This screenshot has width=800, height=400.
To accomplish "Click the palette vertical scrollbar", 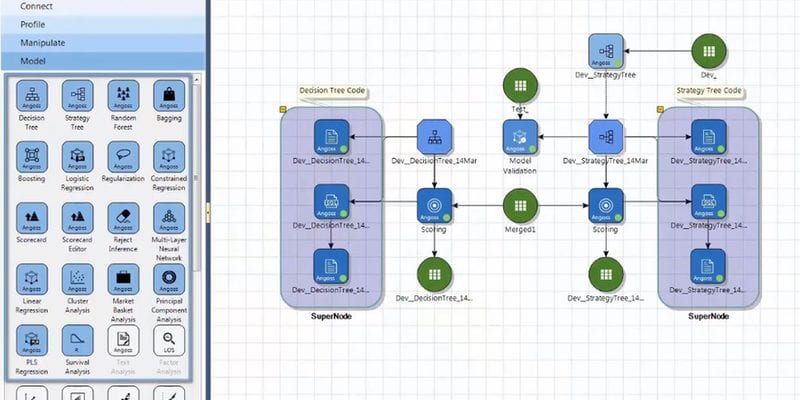I will pyautogui.click(x=196, y=179).
